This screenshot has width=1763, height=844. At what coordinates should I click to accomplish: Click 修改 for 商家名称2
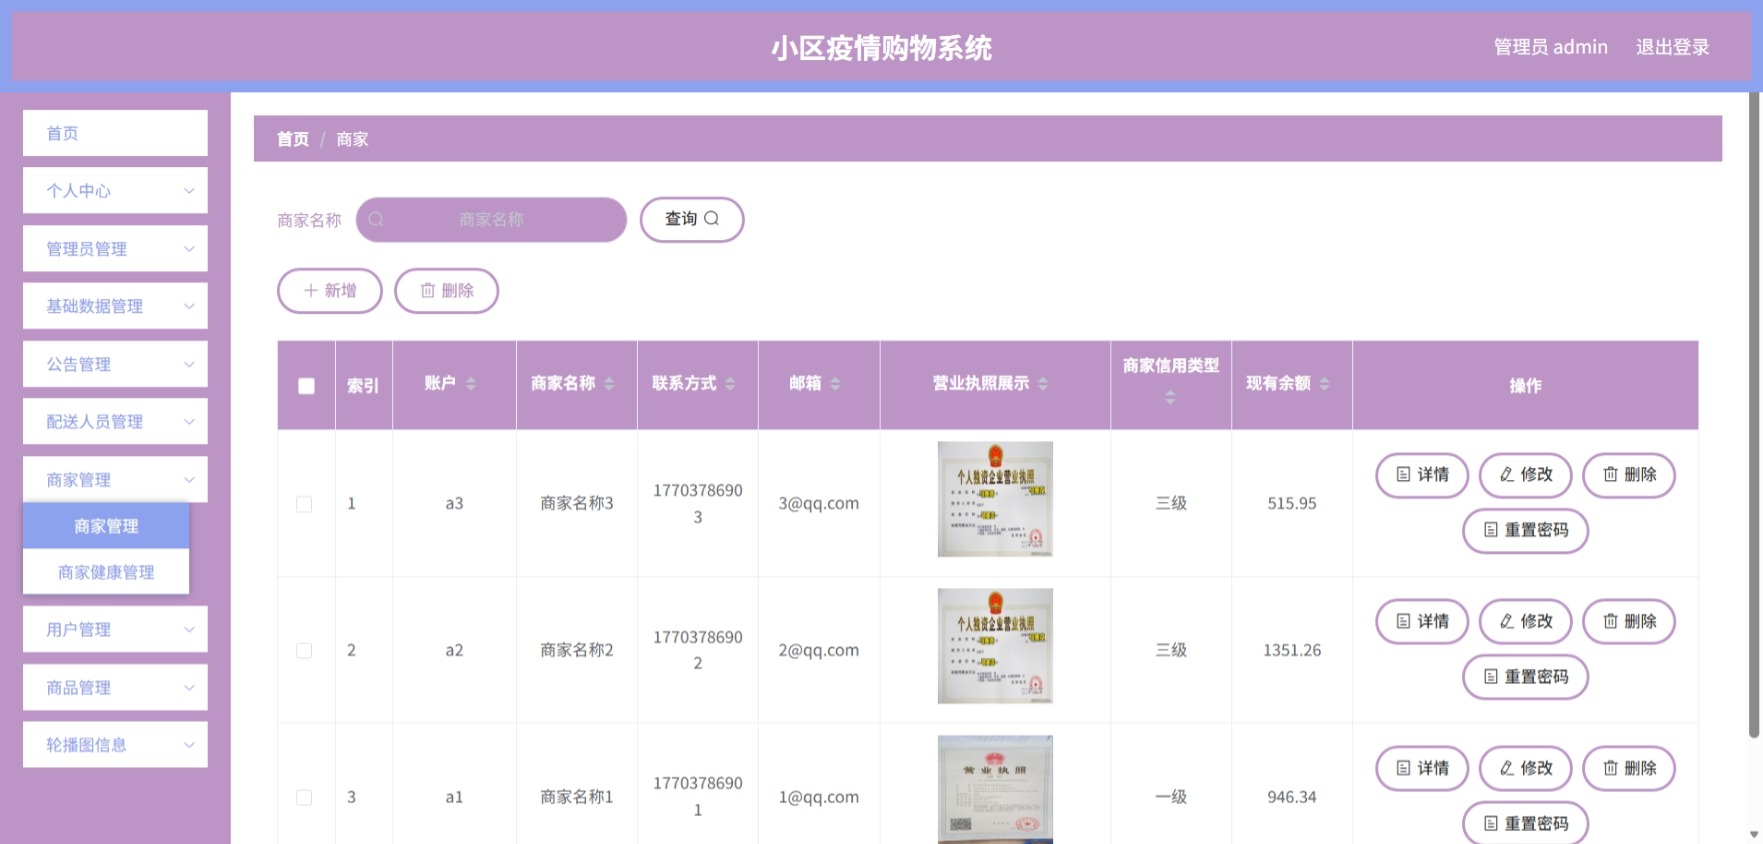[1526, 622]
